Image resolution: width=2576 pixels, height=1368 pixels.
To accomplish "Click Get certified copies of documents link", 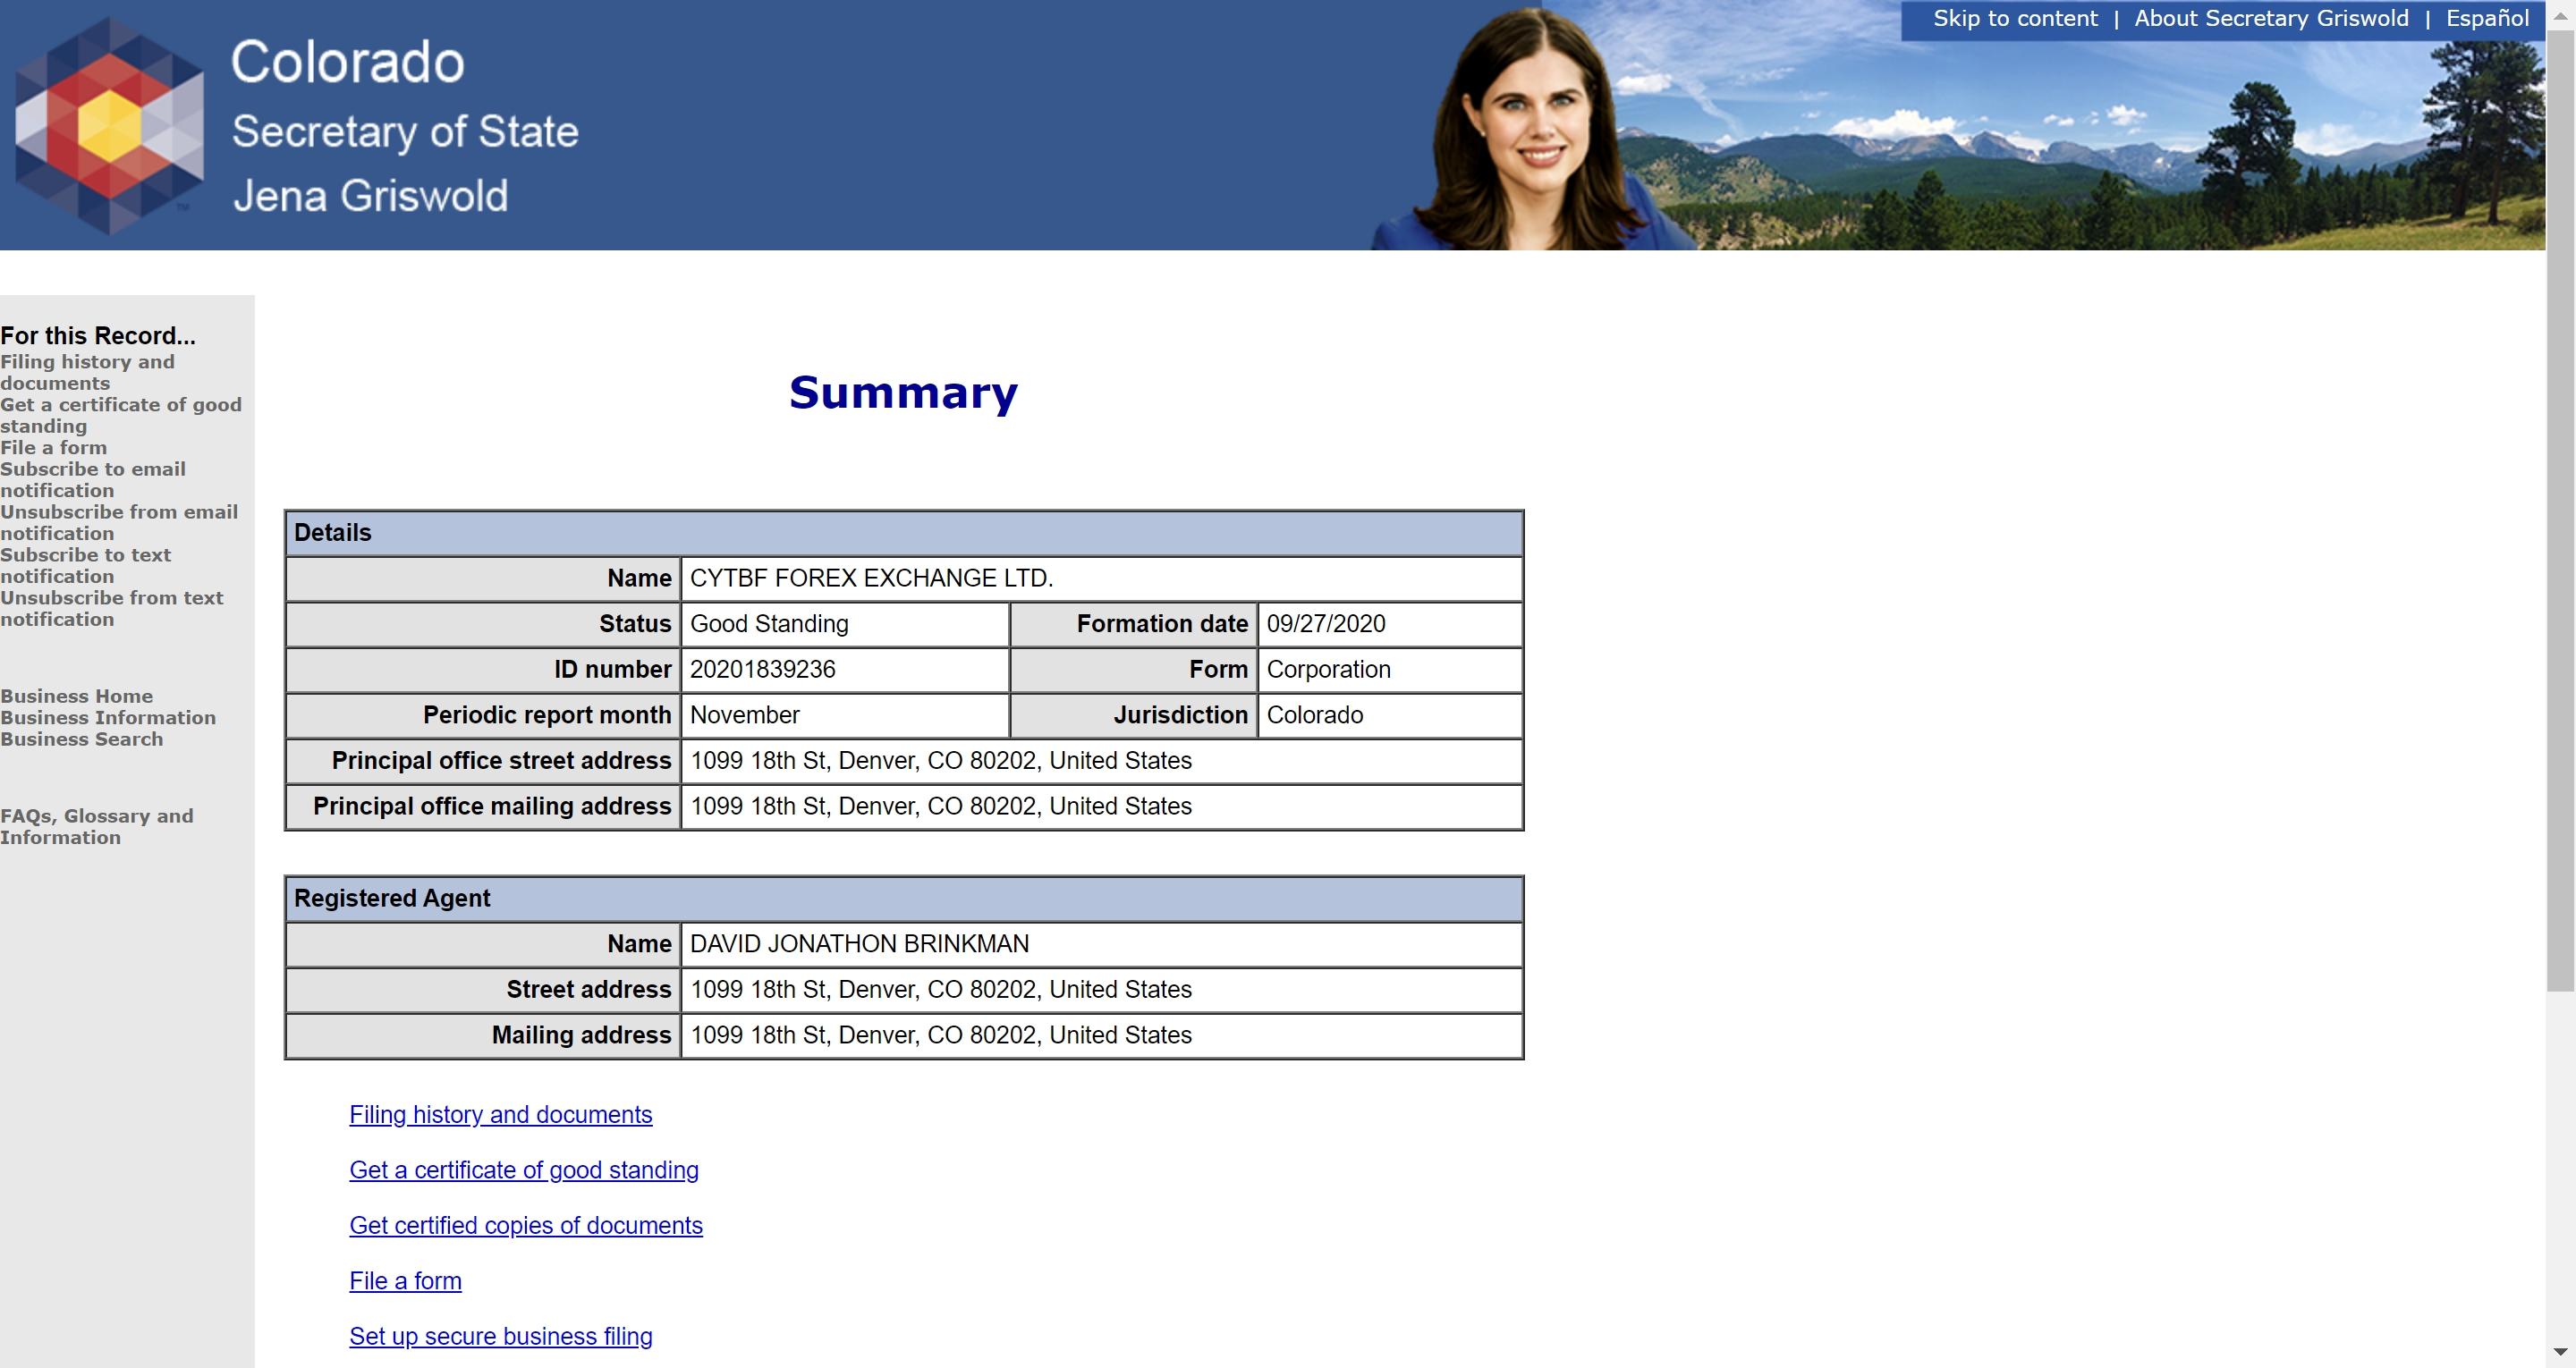I will coord(527,1223).
